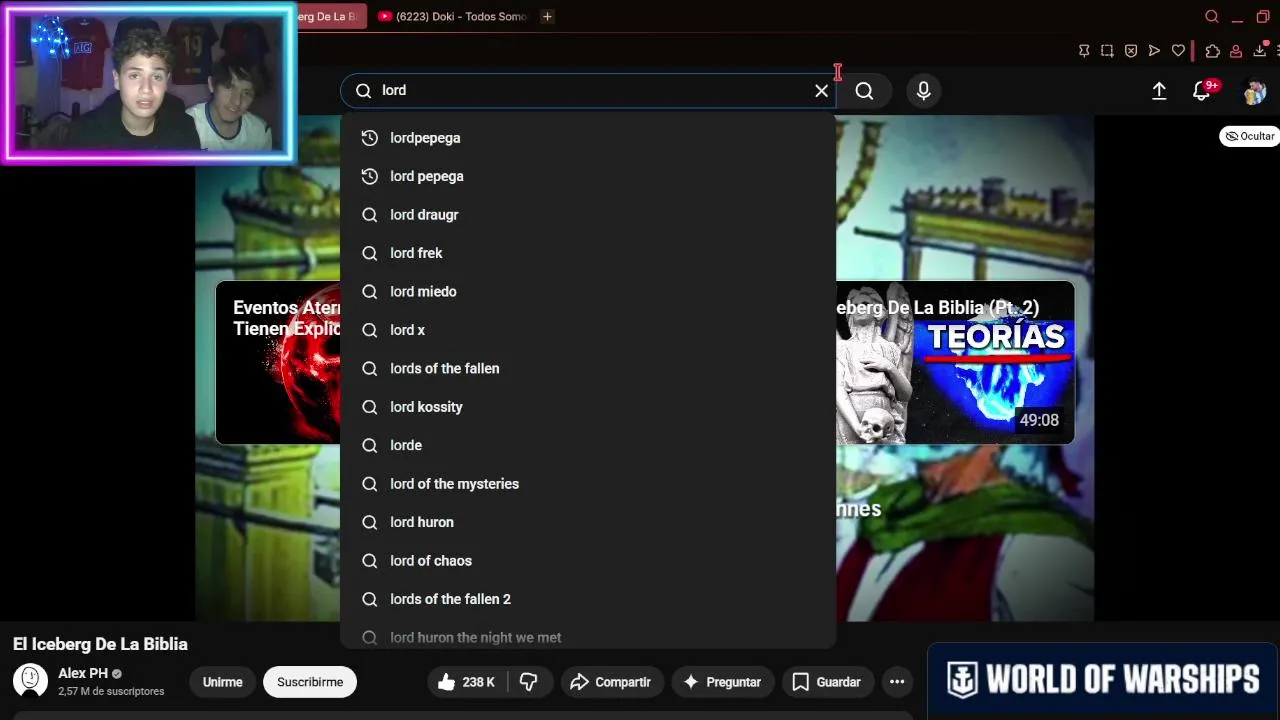Open the browser extensions puzzle icon
Viewport: 1280px width, 720px height.
point(1212,51)
